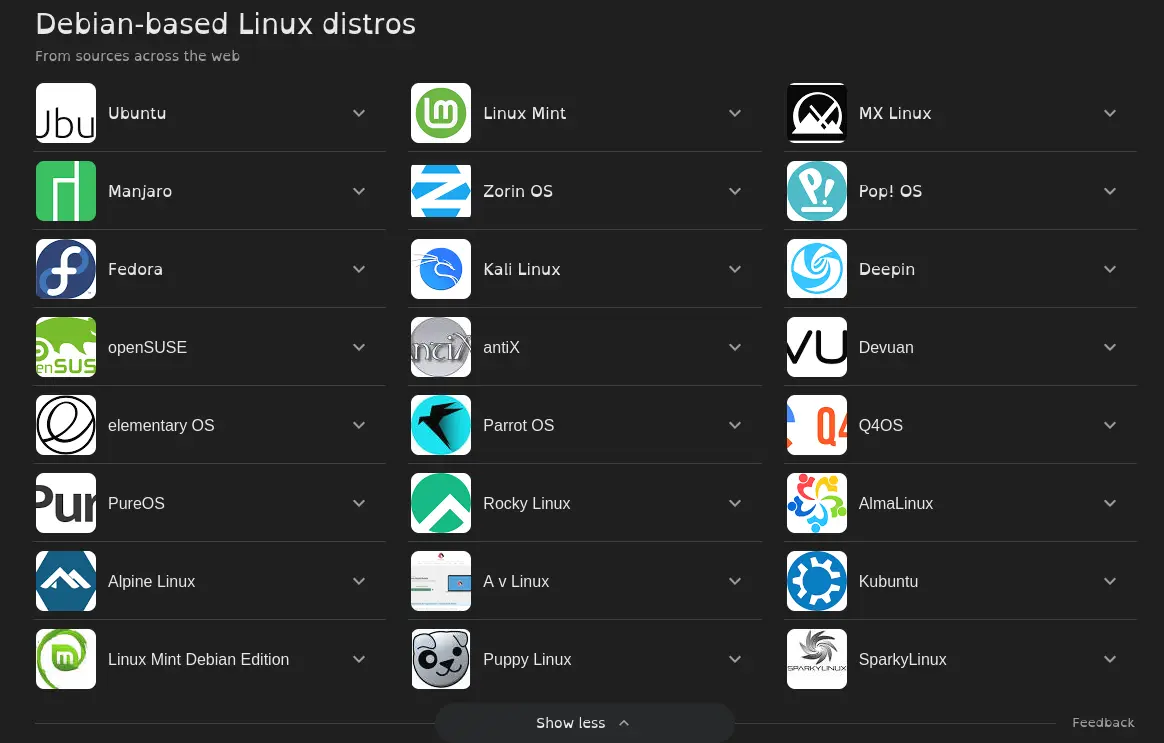
Task: Click the Kubuntu gear logo
Action: (817, 581)
